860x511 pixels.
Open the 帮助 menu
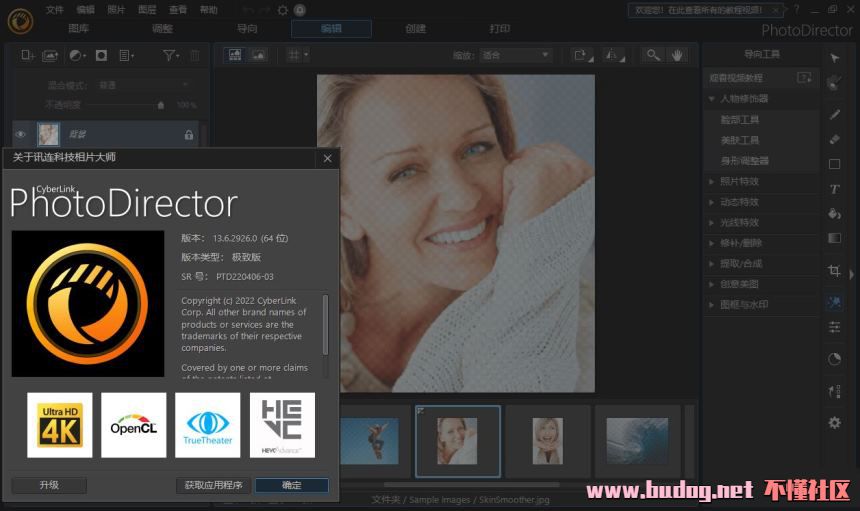(x=208, y=10)
